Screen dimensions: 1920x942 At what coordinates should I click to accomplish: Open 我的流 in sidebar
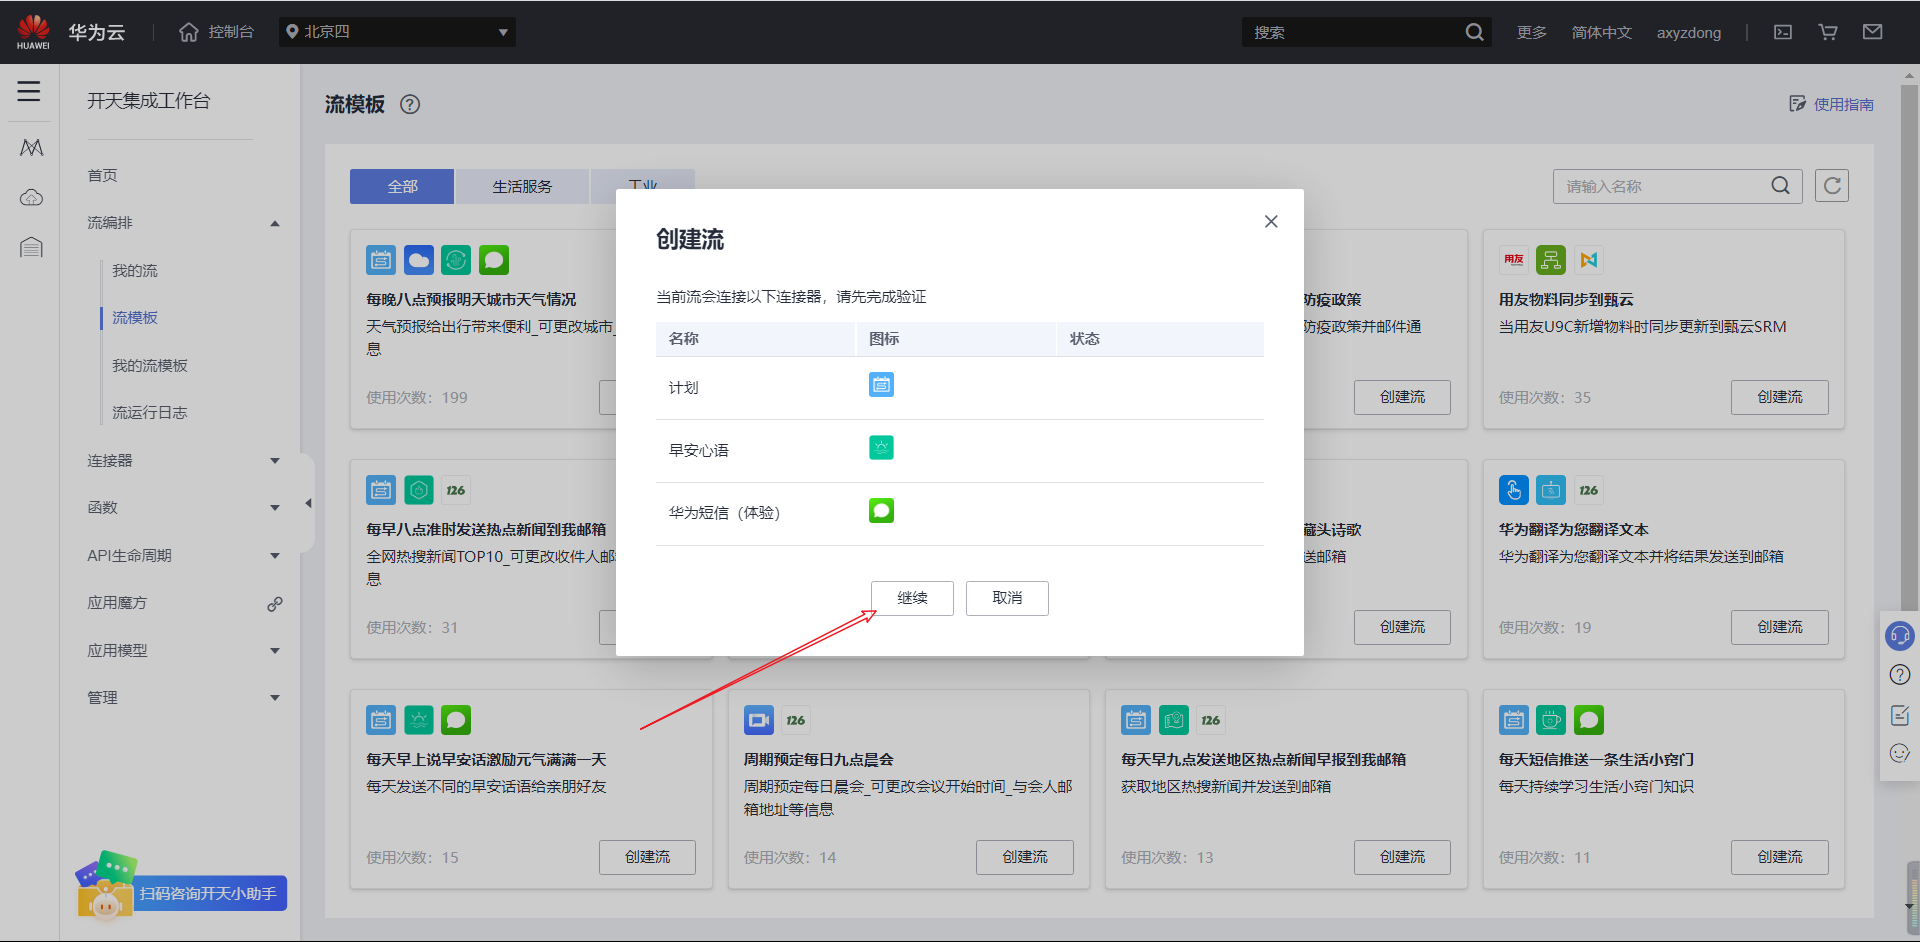pyautogui.click(x=135, y=271)
